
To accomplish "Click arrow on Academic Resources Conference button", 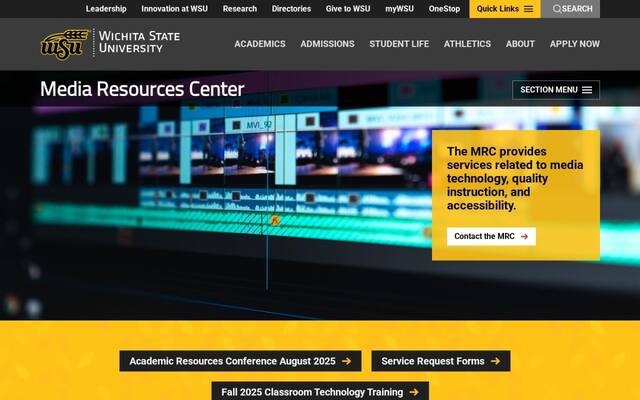I will pos(346,361).
